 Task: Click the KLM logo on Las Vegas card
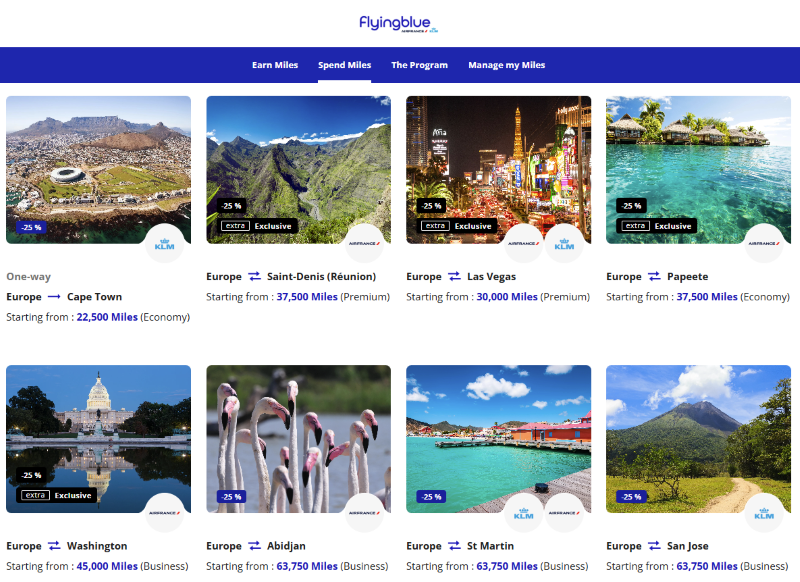coord(565,243)
